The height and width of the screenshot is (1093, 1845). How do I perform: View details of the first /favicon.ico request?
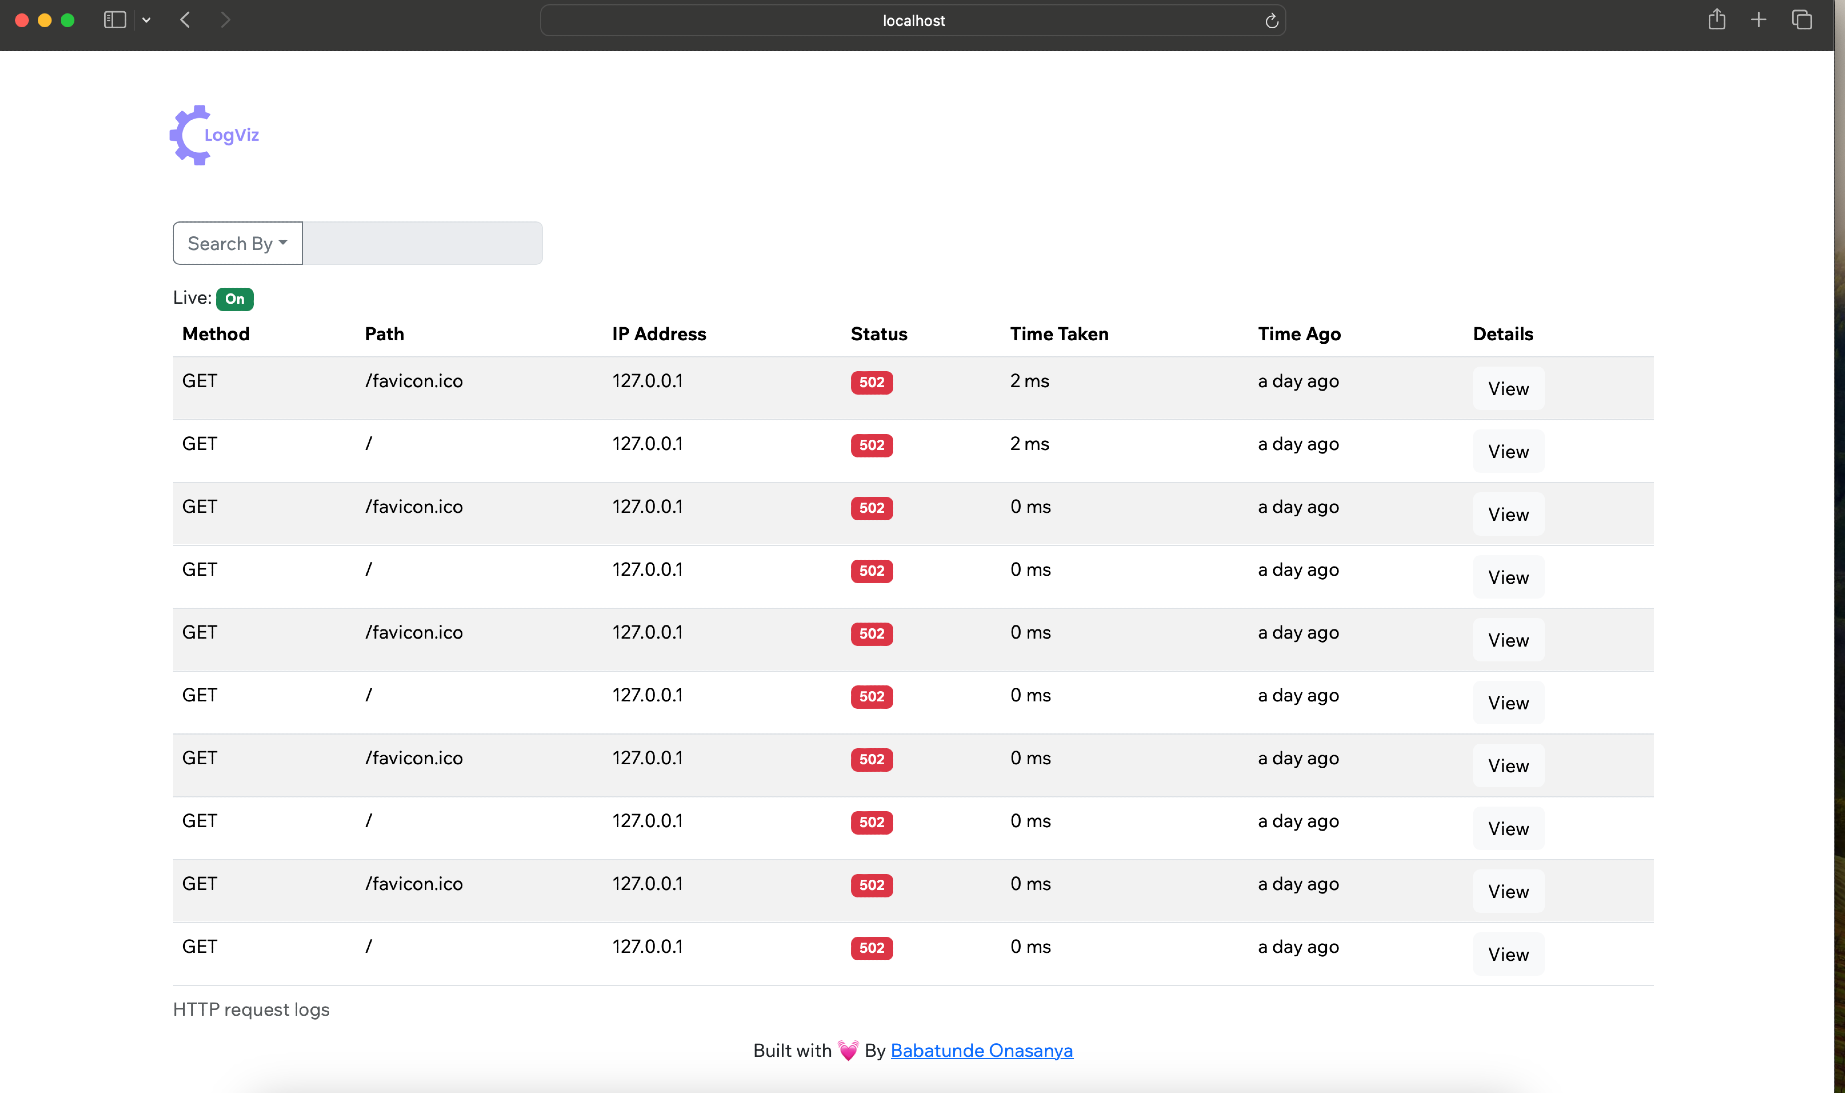1508,388
